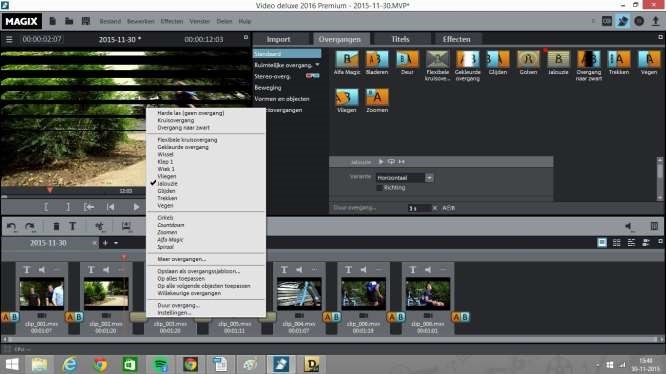Image resolution: width=666 pixels, height=374 pixels.
Task: Switch to the Titels tab
Action: [401, 39]
